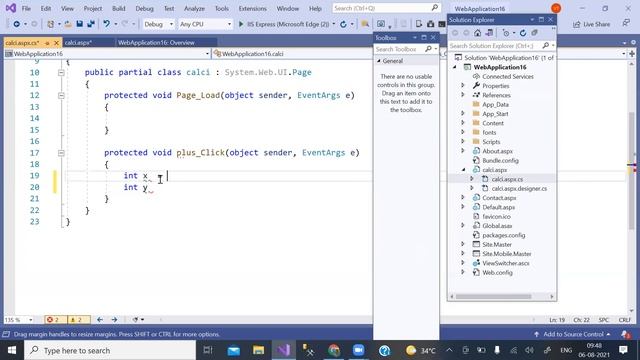640x360 pixels.
Task: Click the browser refresh icon beside IIS Express
Action: point(343,24)
